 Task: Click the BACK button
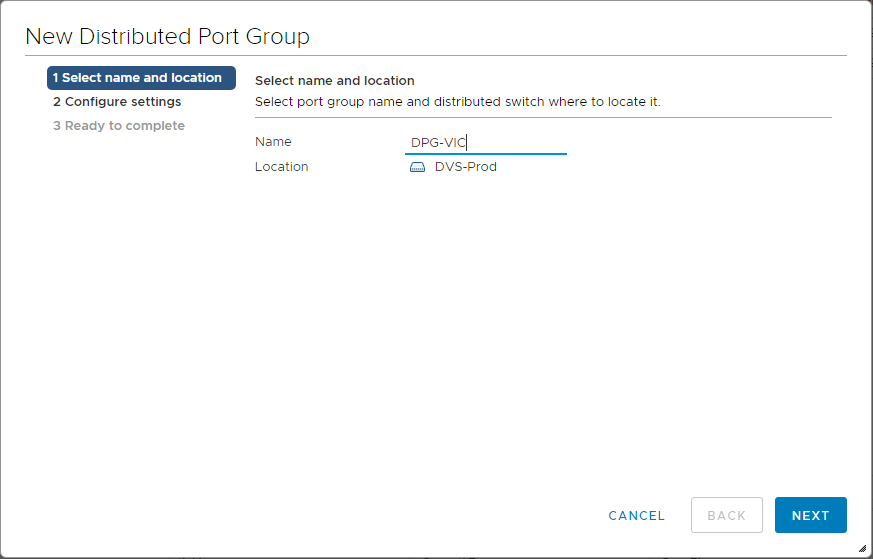726,516
